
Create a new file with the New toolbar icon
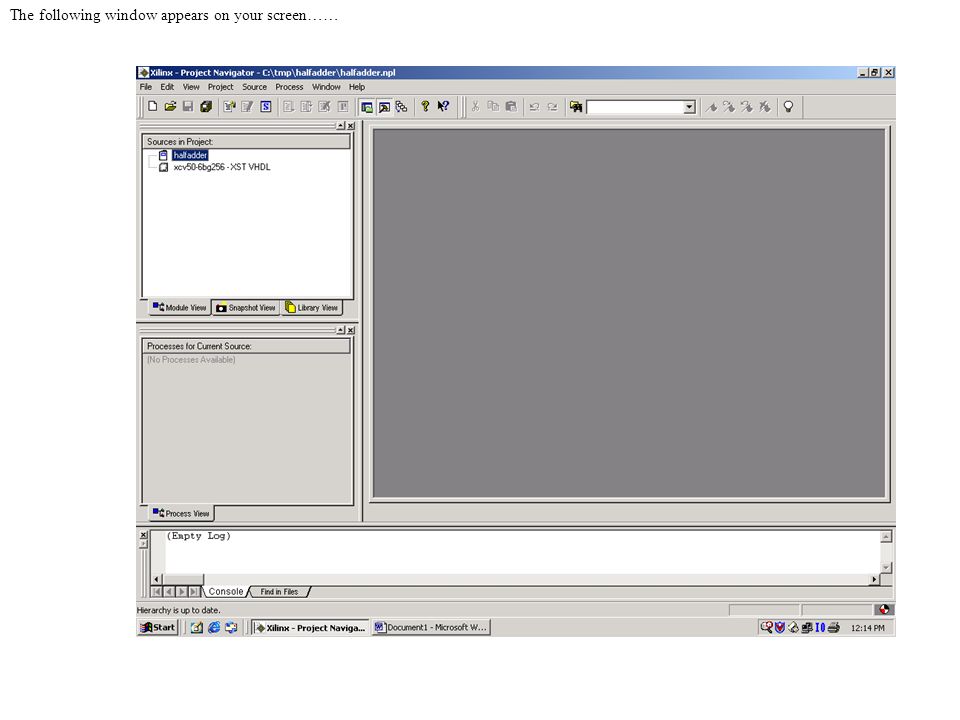[x=152, y=107]
